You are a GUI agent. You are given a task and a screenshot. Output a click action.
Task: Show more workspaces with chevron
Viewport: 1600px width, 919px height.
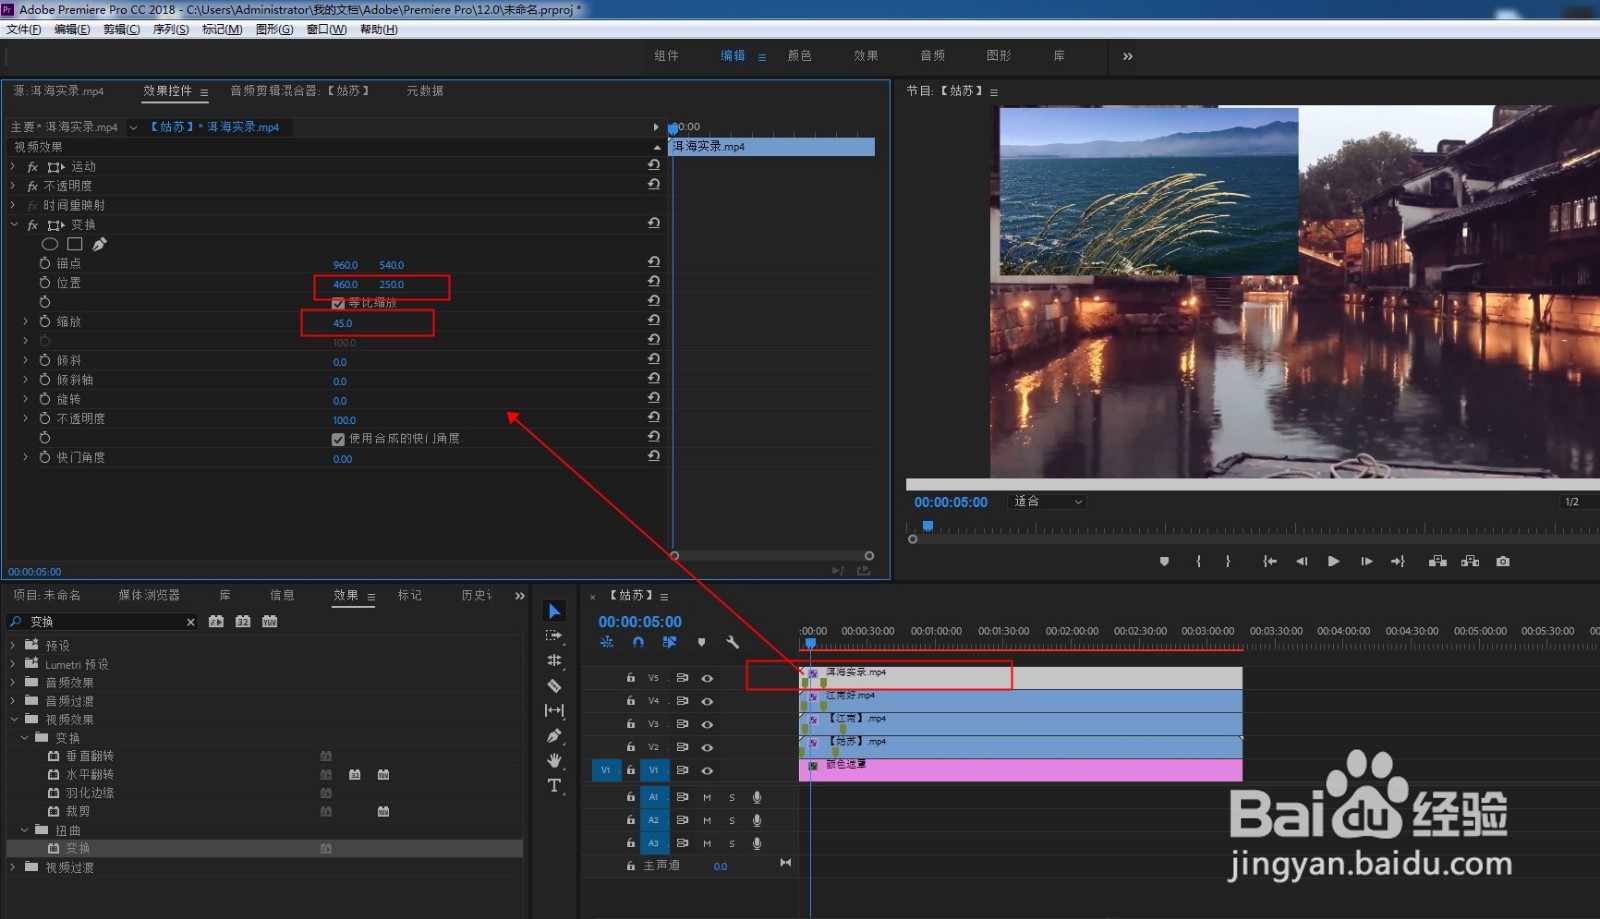click(x=1128, y=56)
